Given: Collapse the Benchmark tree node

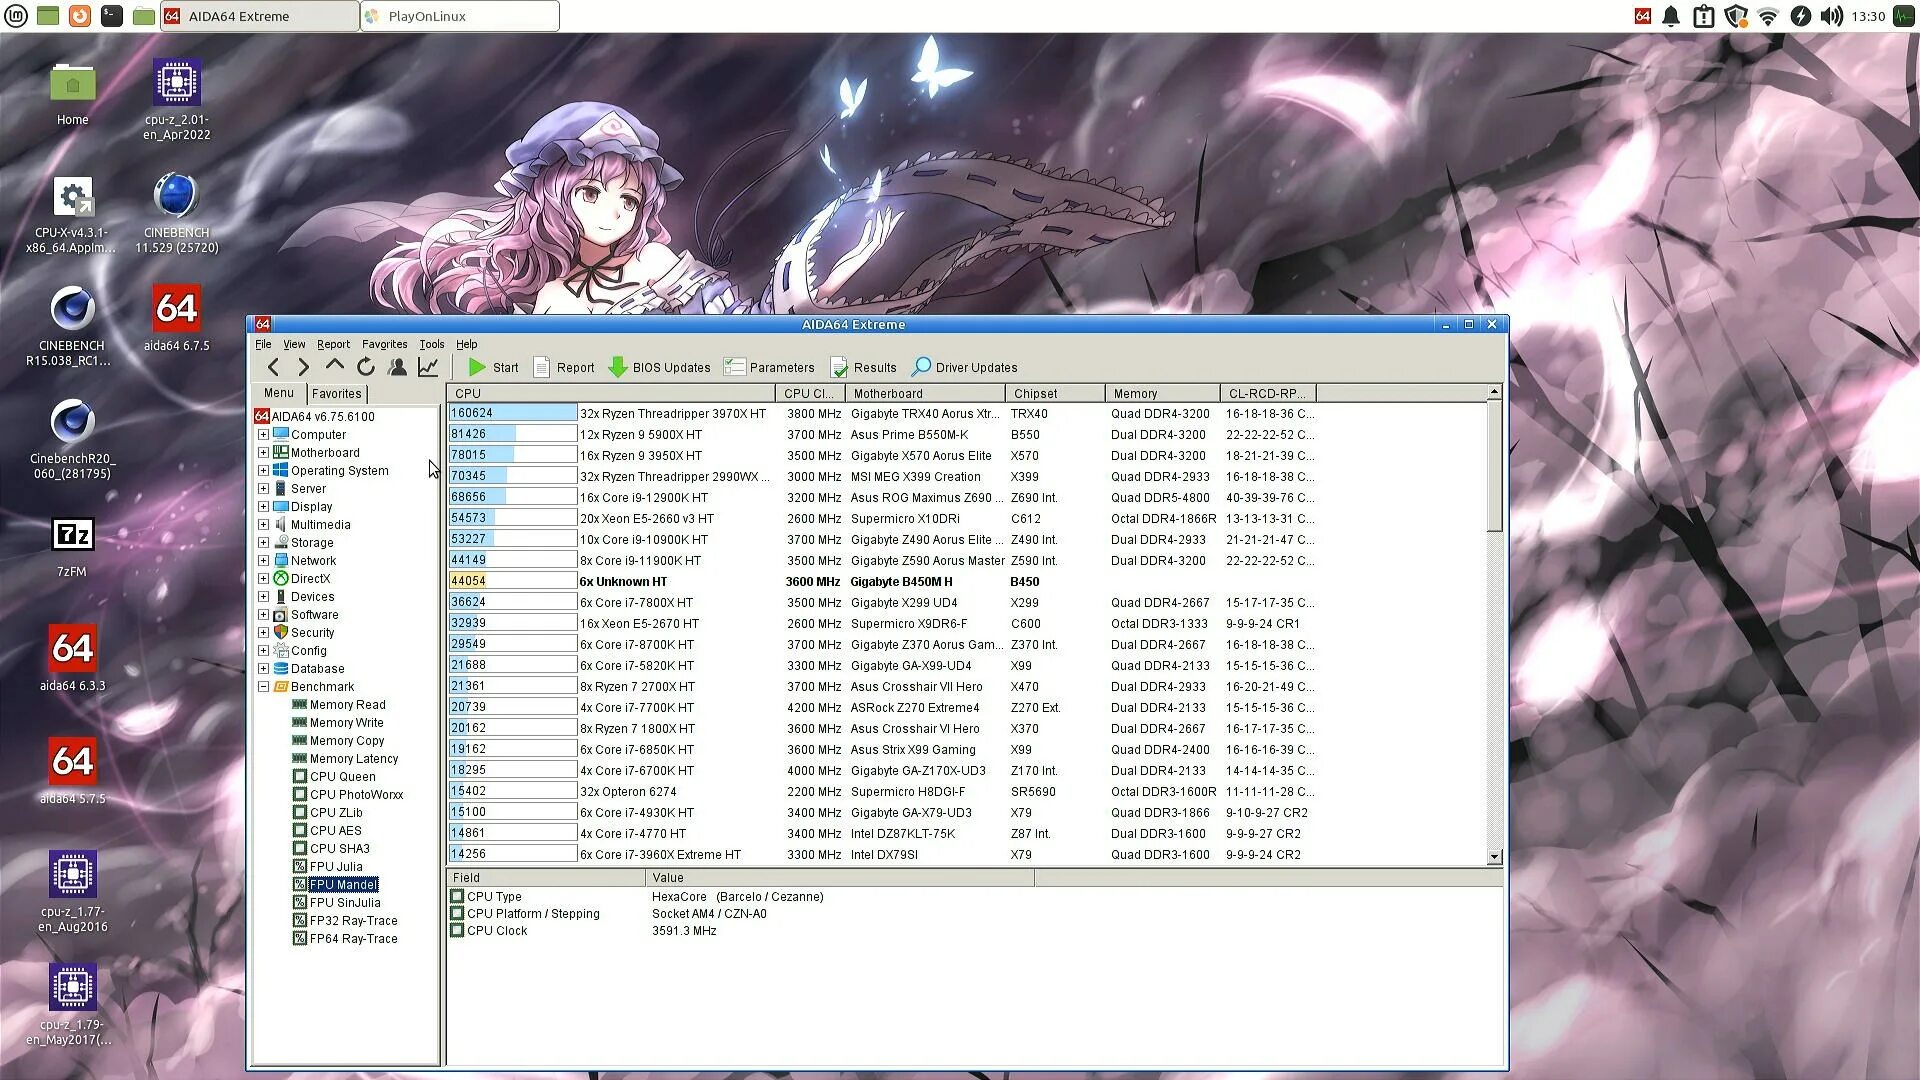Looking at the screenshot, I should [263, 687].
